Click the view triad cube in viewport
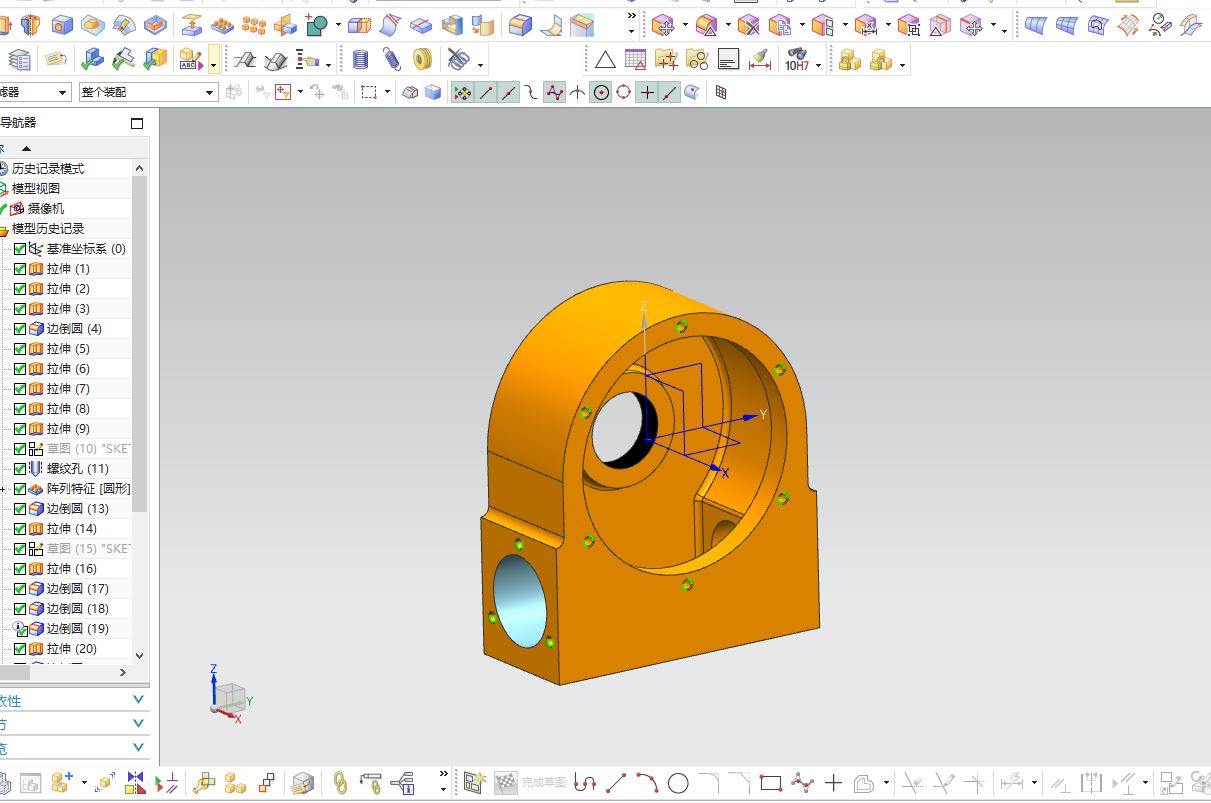Image resolution: width=1211 pixels, height=803 pixels. 229,695
